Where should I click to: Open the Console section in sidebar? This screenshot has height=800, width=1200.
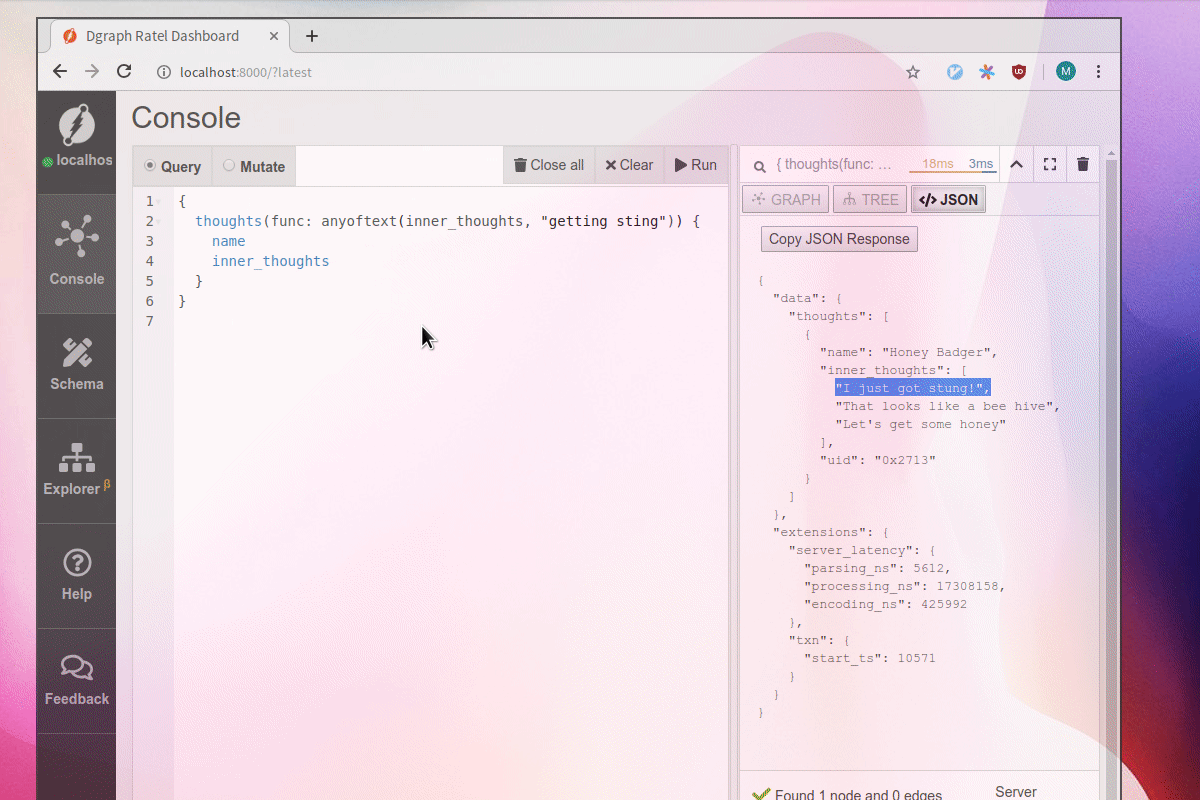tap(77, 251)
